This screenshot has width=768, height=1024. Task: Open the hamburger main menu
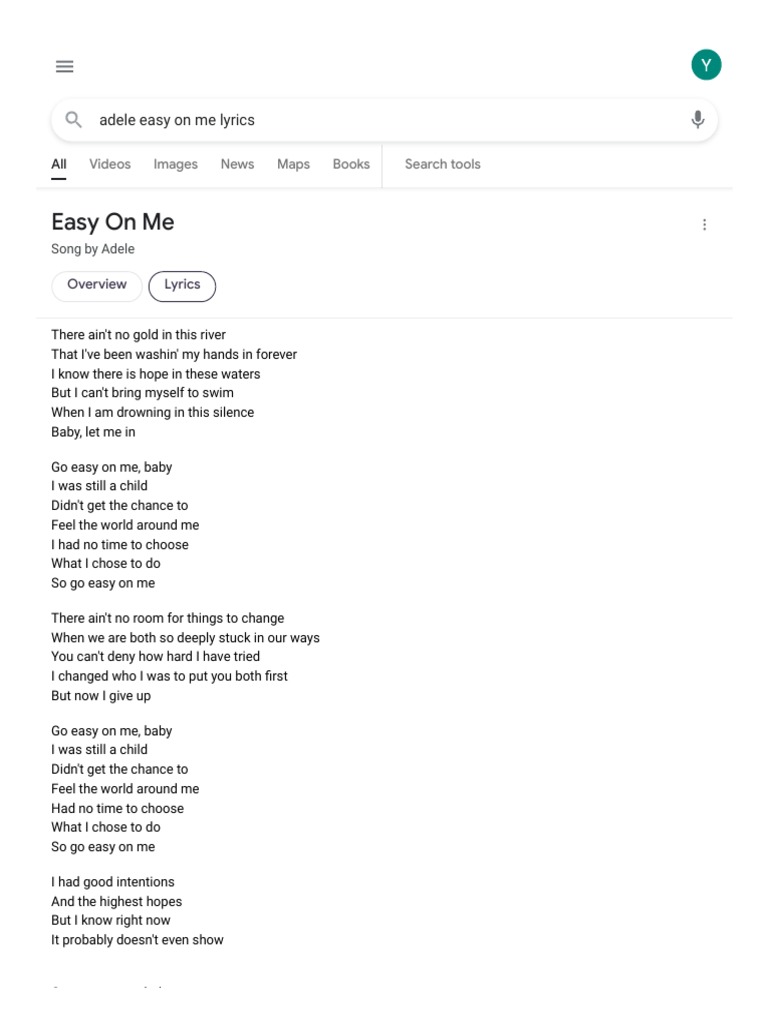(x=65, y=67)
